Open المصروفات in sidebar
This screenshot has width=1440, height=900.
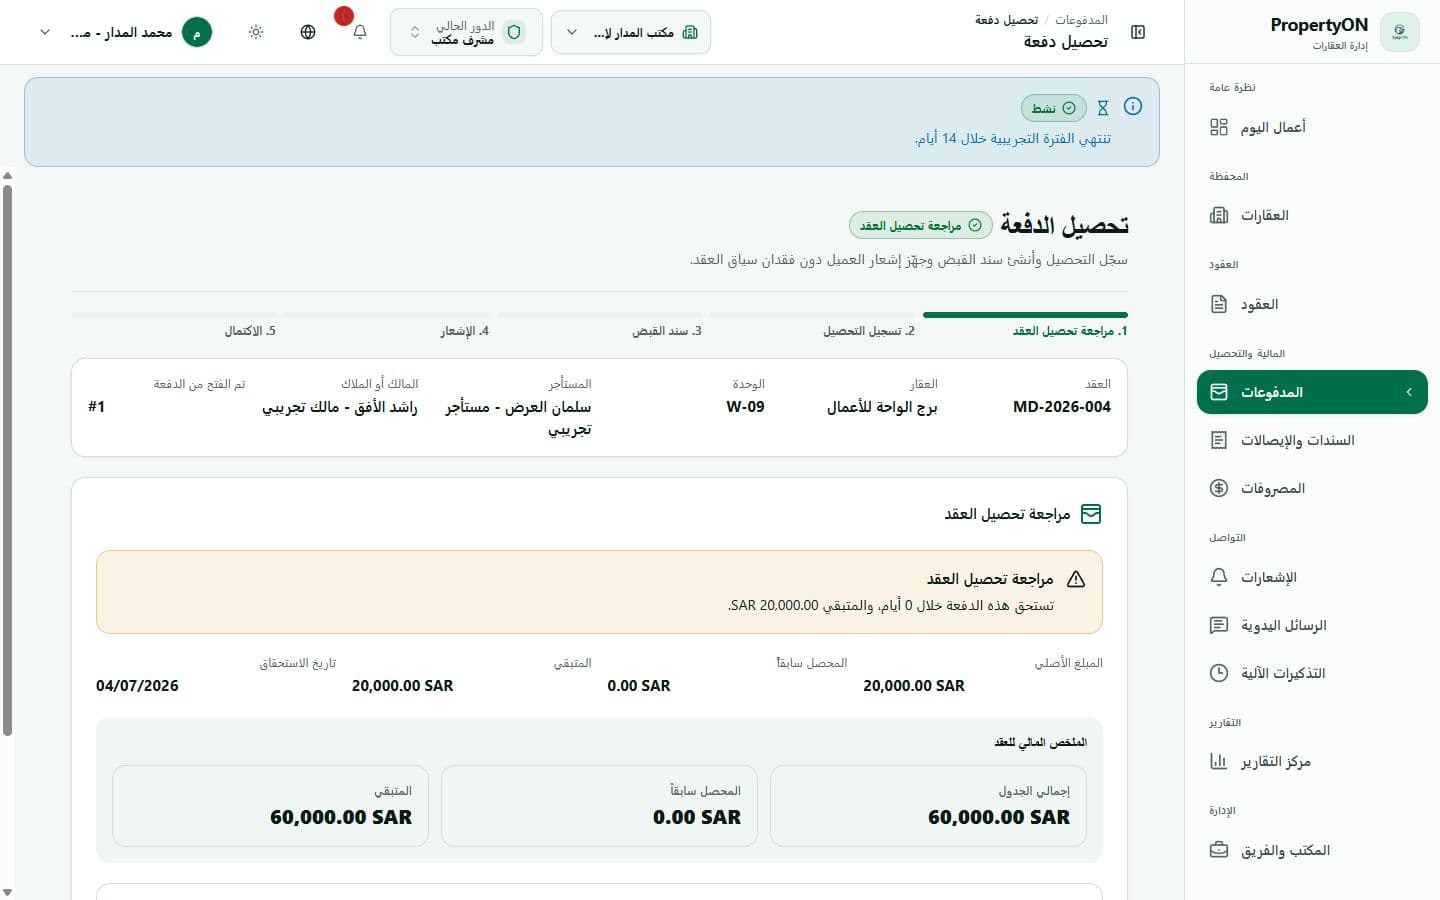(x=1312, y=488)
